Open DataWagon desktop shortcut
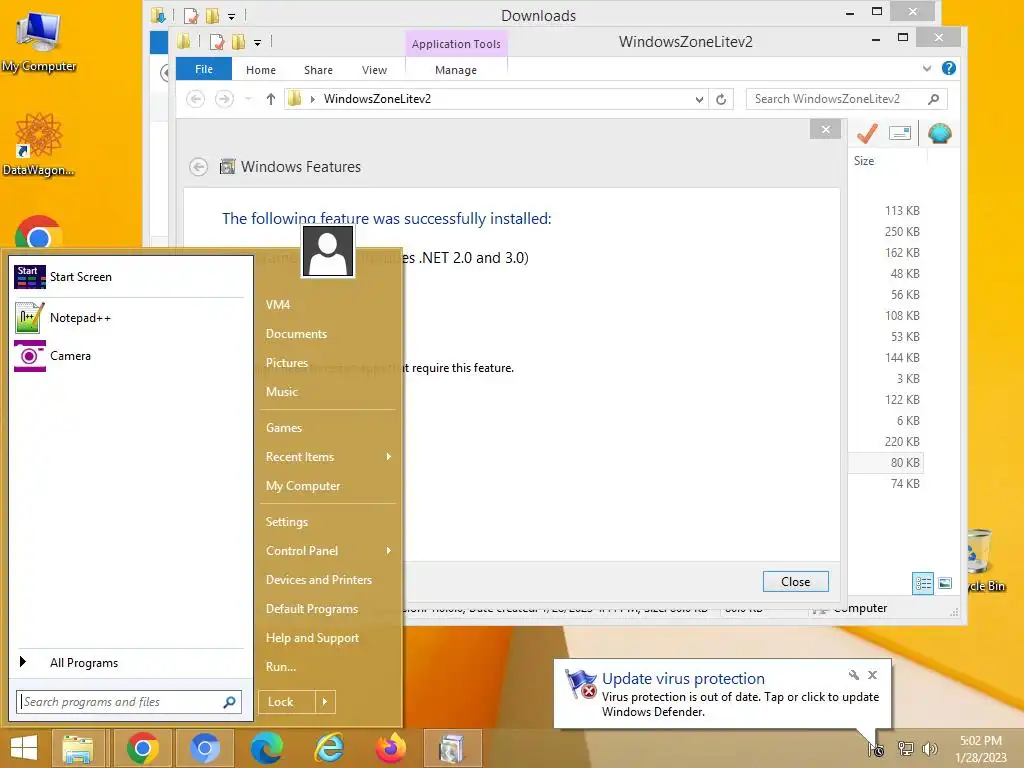This screenshot has height=768, width=1024. click(38, 145)
